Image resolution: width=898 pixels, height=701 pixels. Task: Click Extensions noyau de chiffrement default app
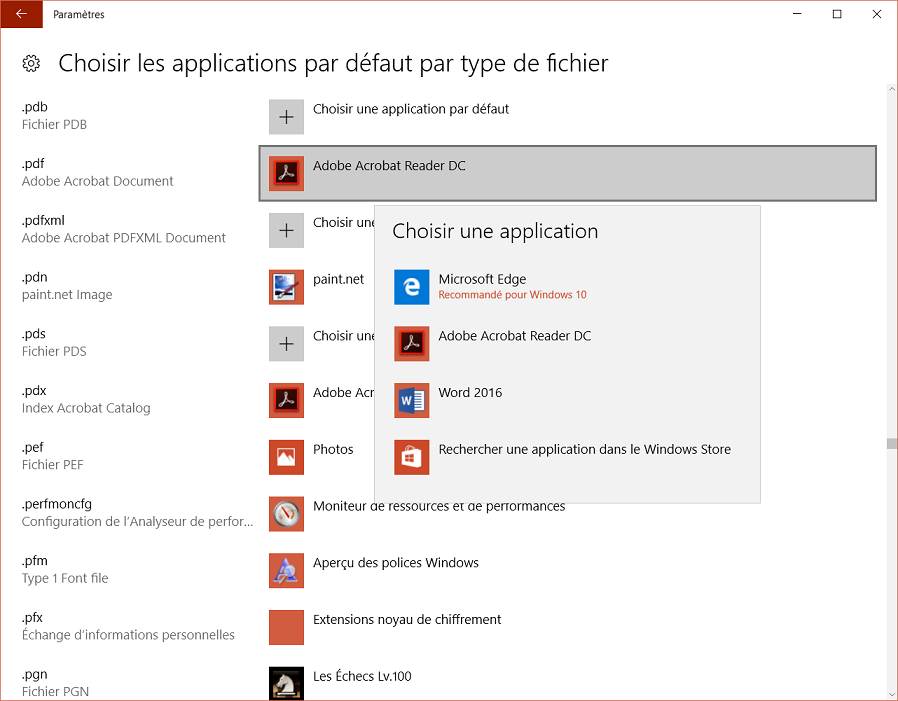407,619
